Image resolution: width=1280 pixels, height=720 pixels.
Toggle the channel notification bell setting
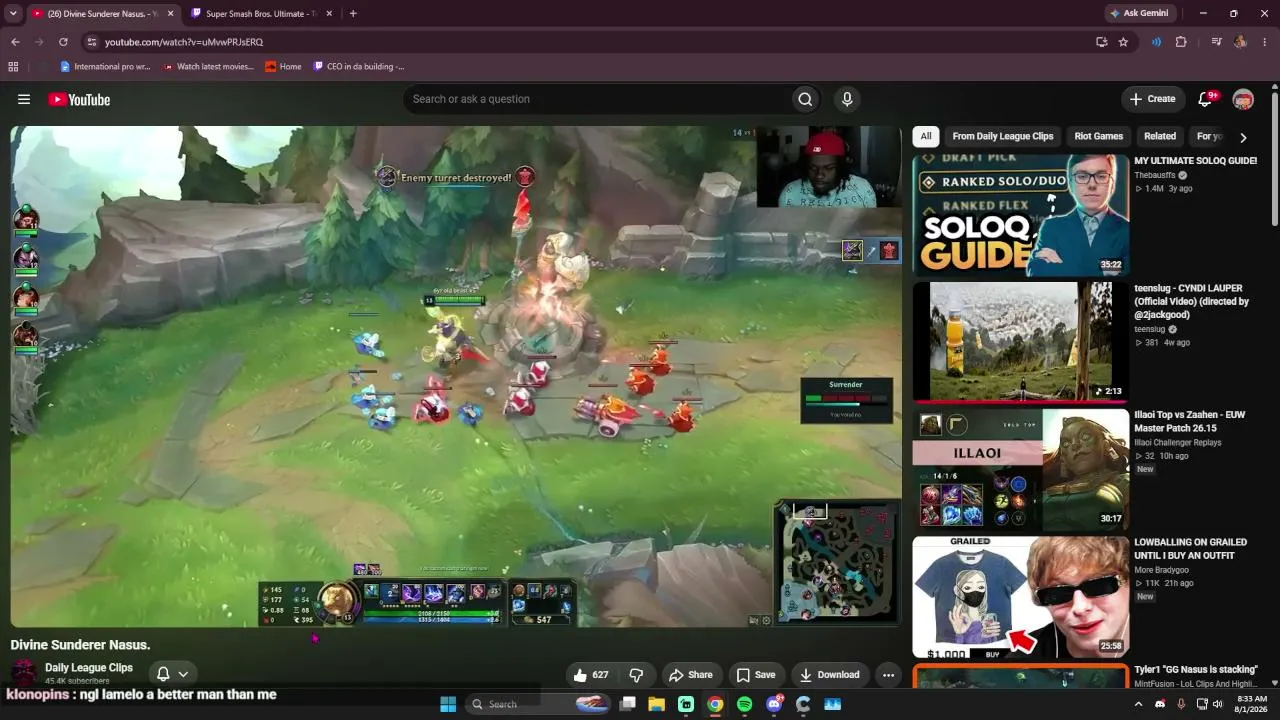(172, 674)
